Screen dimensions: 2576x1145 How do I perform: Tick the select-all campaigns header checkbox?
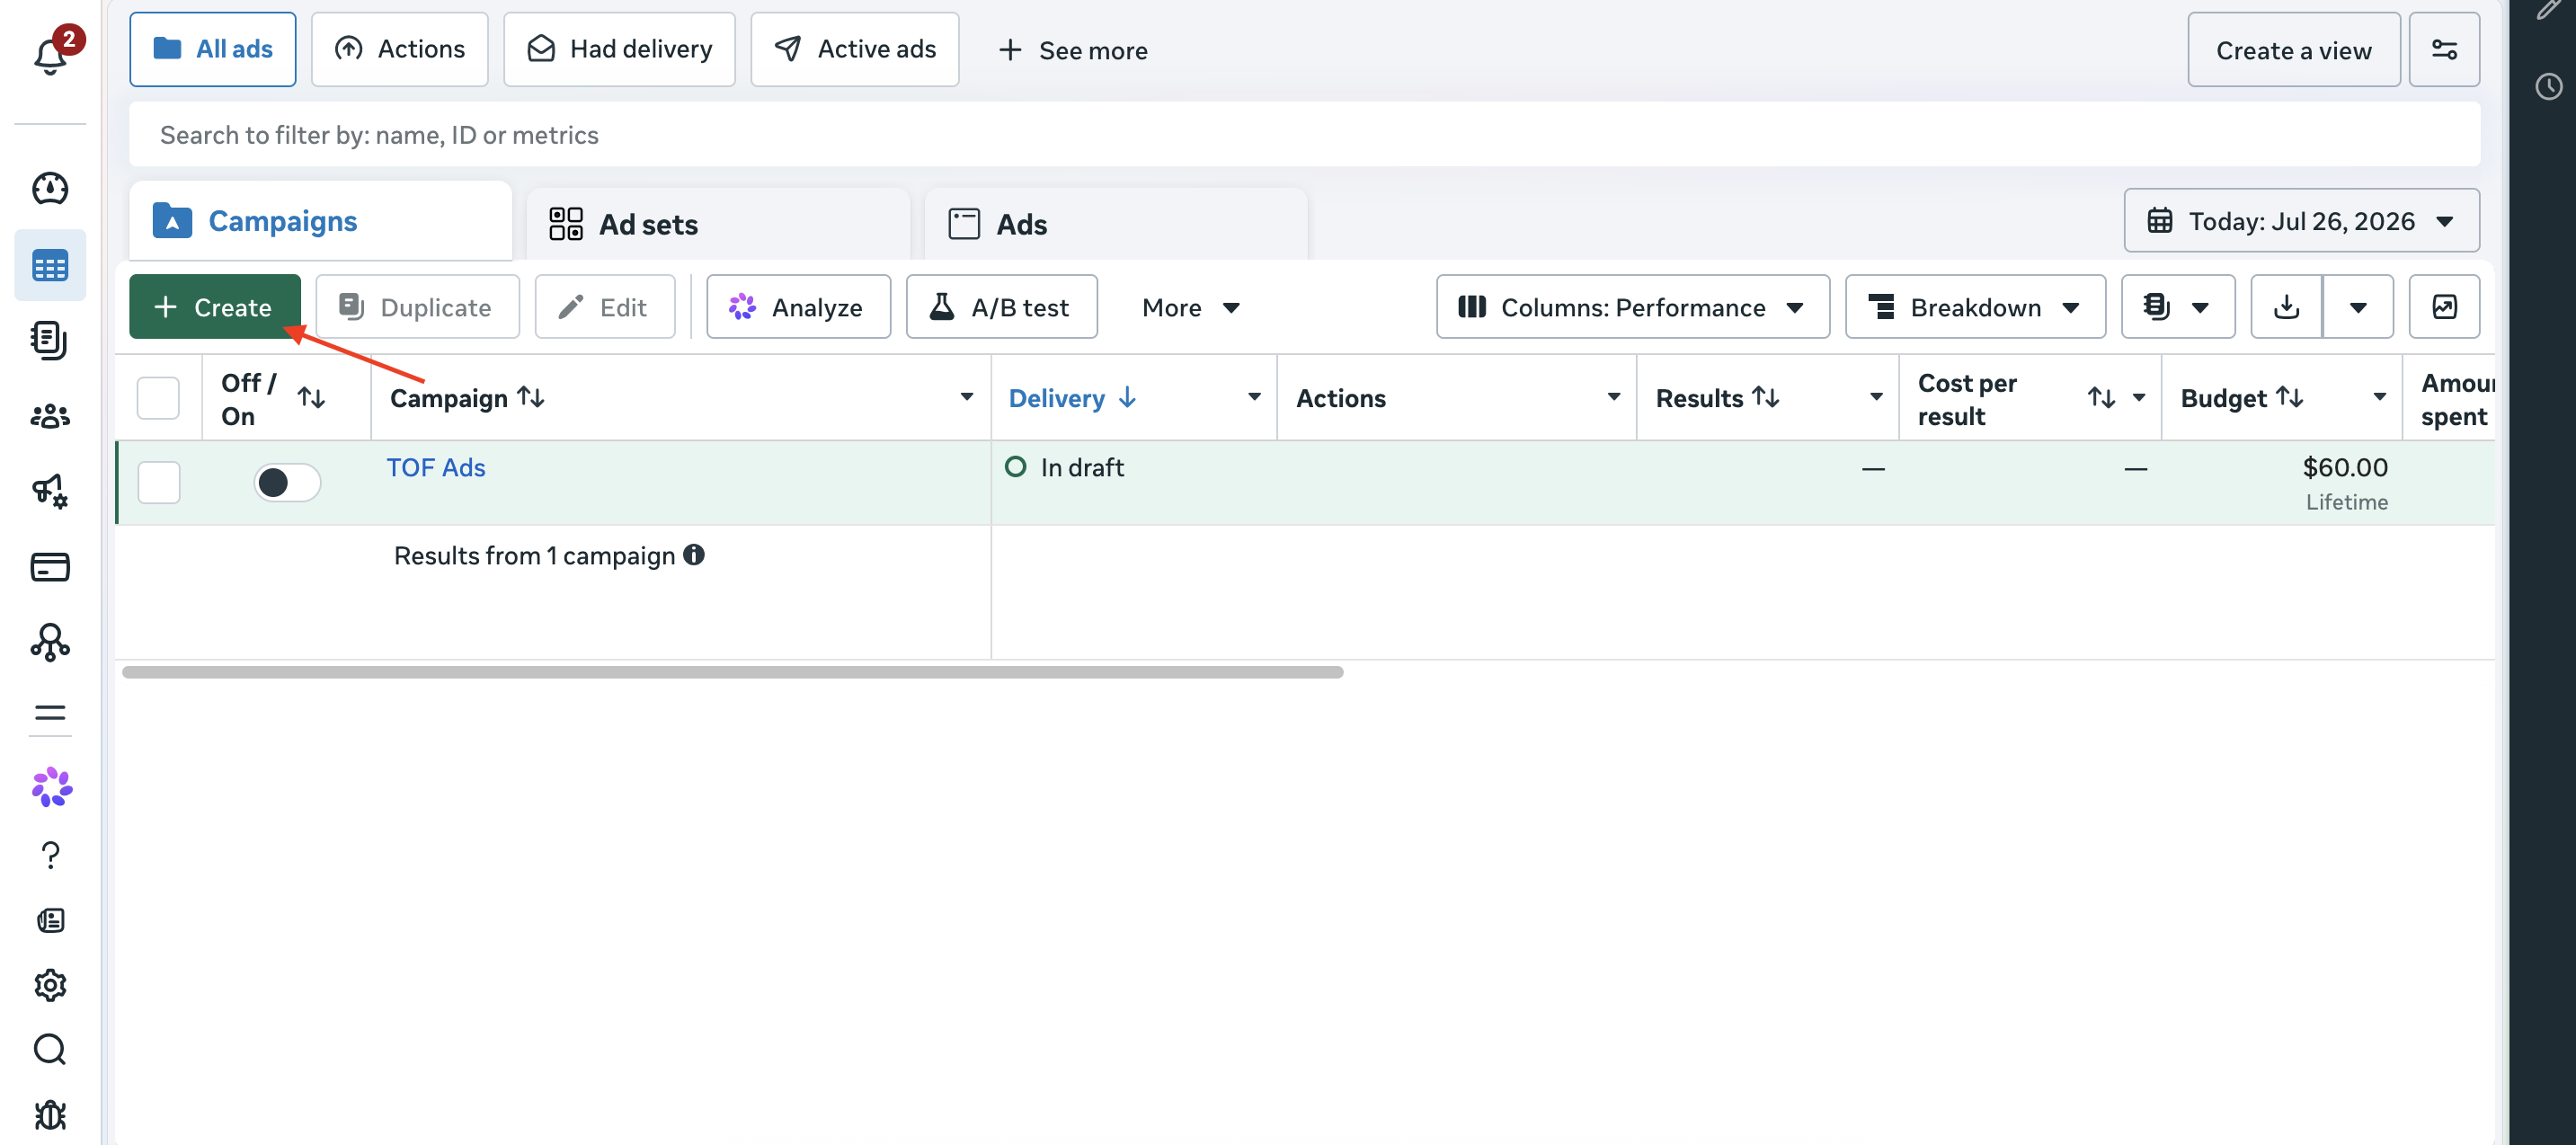point(158,398)
